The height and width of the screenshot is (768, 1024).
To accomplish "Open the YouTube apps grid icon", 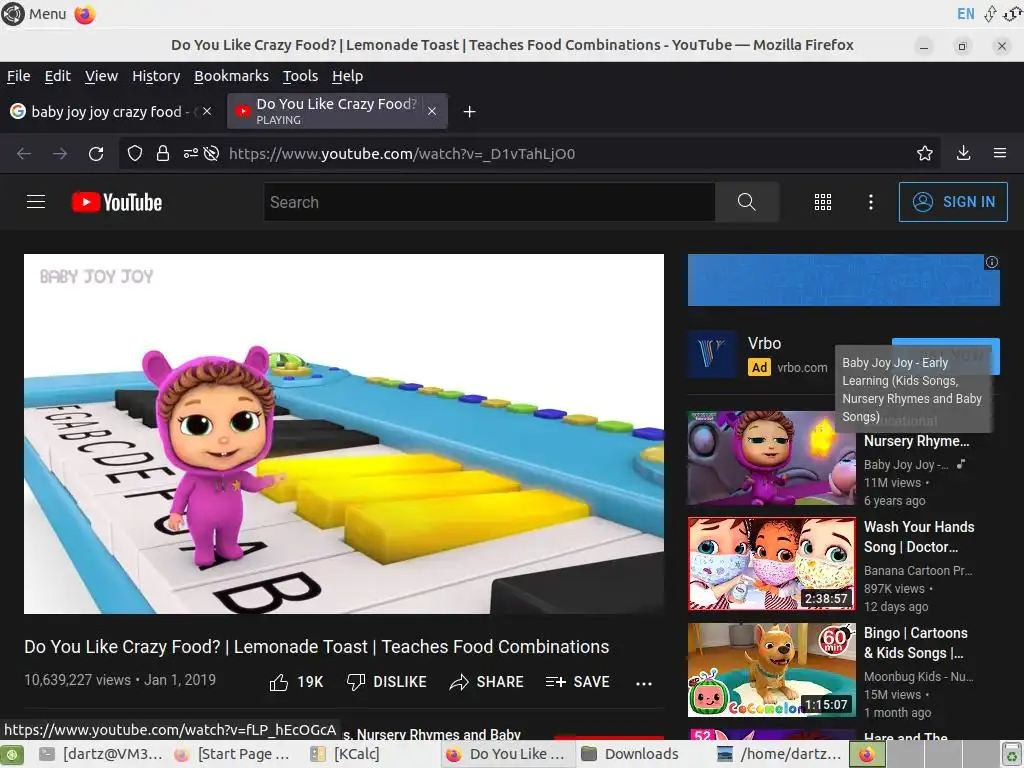I will (x=823, y=202).
